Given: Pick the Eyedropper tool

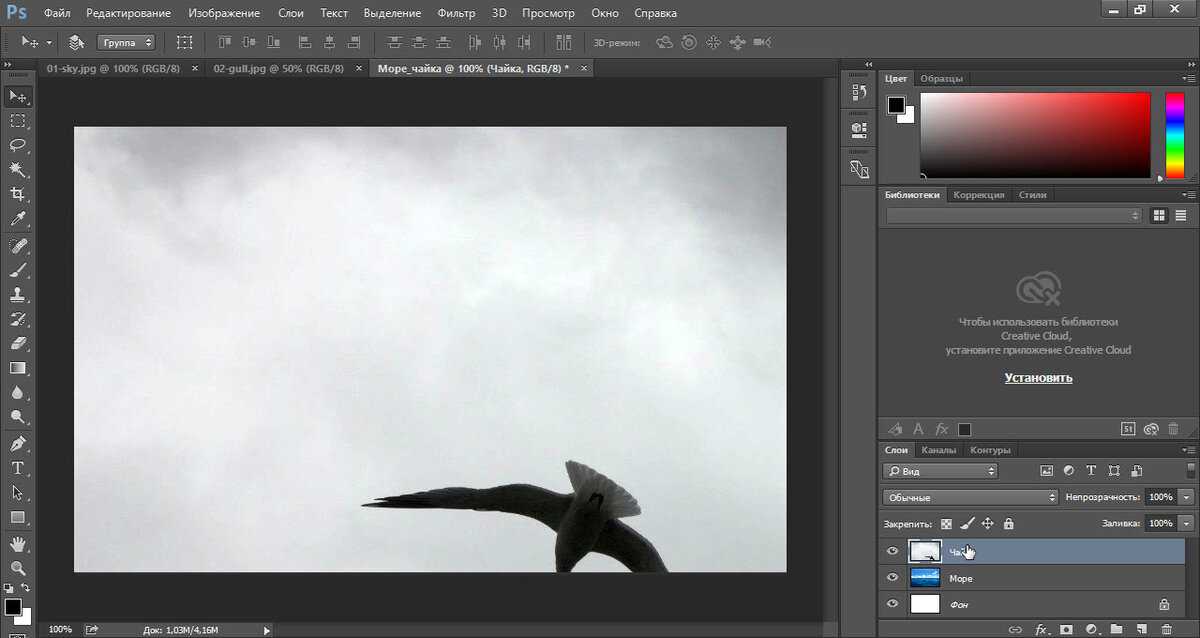Looking at the screenshot, I should click(18, 219).
